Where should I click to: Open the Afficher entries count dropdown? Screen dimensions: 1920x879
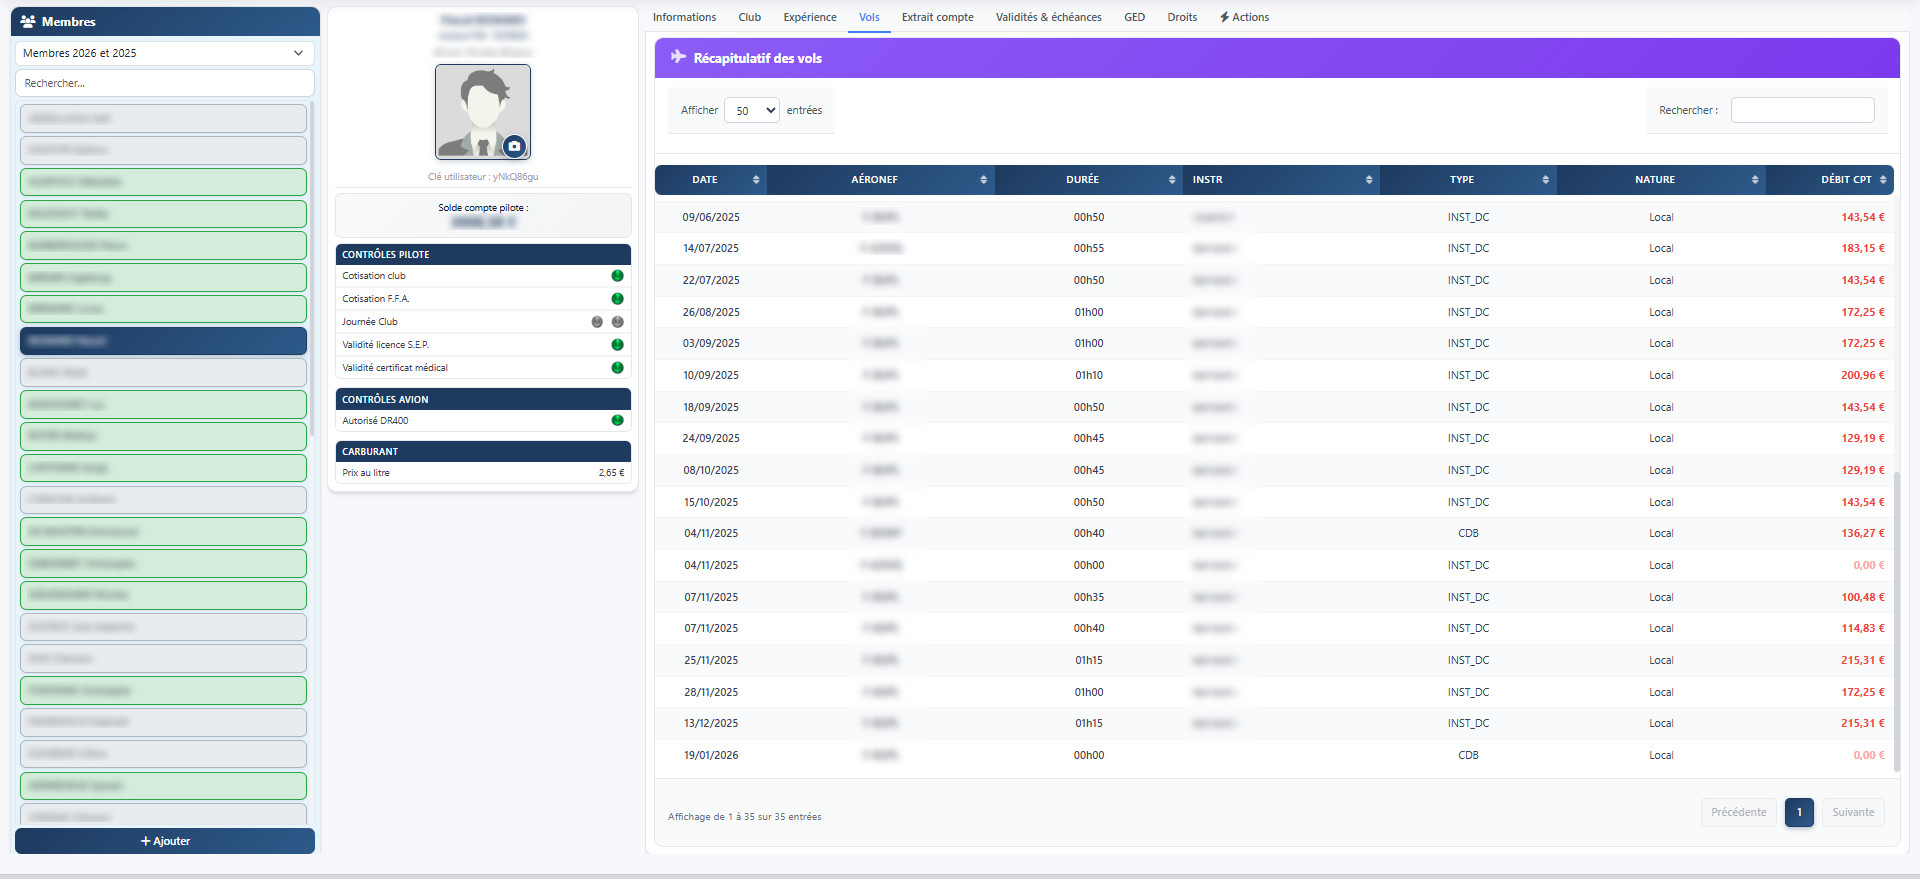coord(751,111)
